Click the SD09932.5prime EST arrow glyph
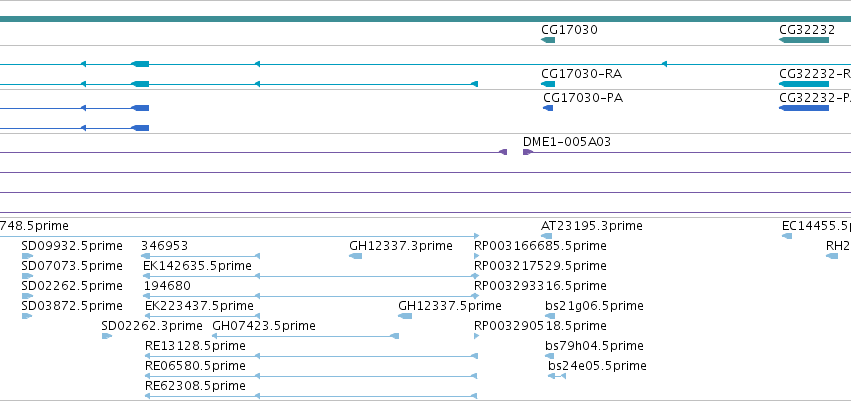The image size is (851, 401). (x=27, y=256)
